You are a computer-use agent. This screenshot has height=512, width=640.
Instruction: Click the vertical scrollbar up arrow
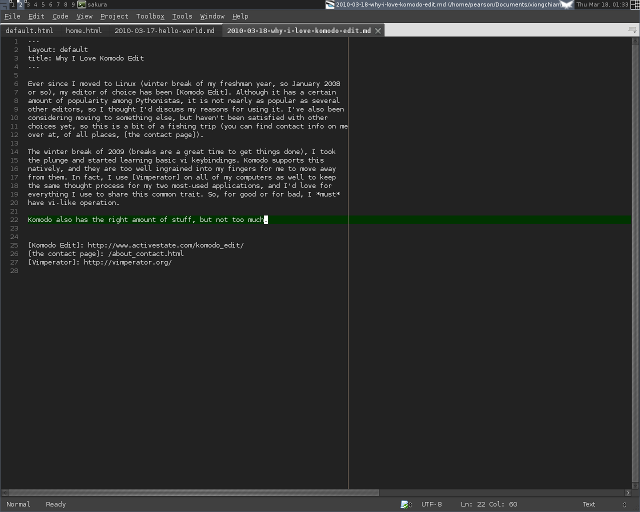[635, 41]
